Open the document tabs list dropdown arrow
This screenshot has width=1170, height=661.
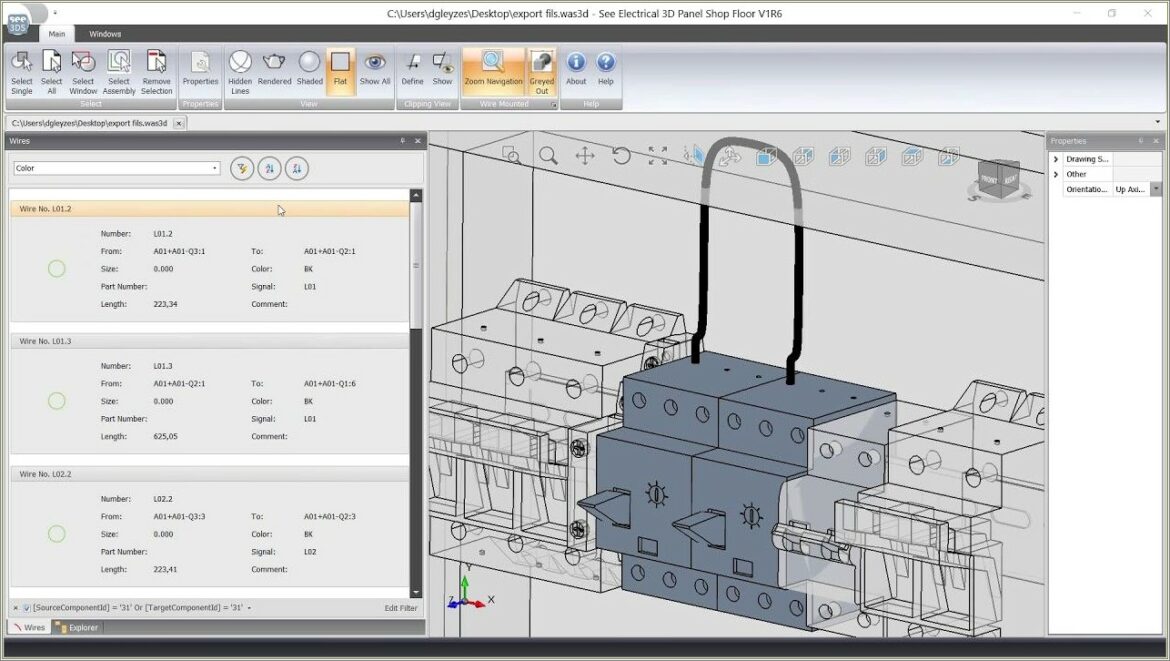pyautogui.click(x=1158, y=122)
